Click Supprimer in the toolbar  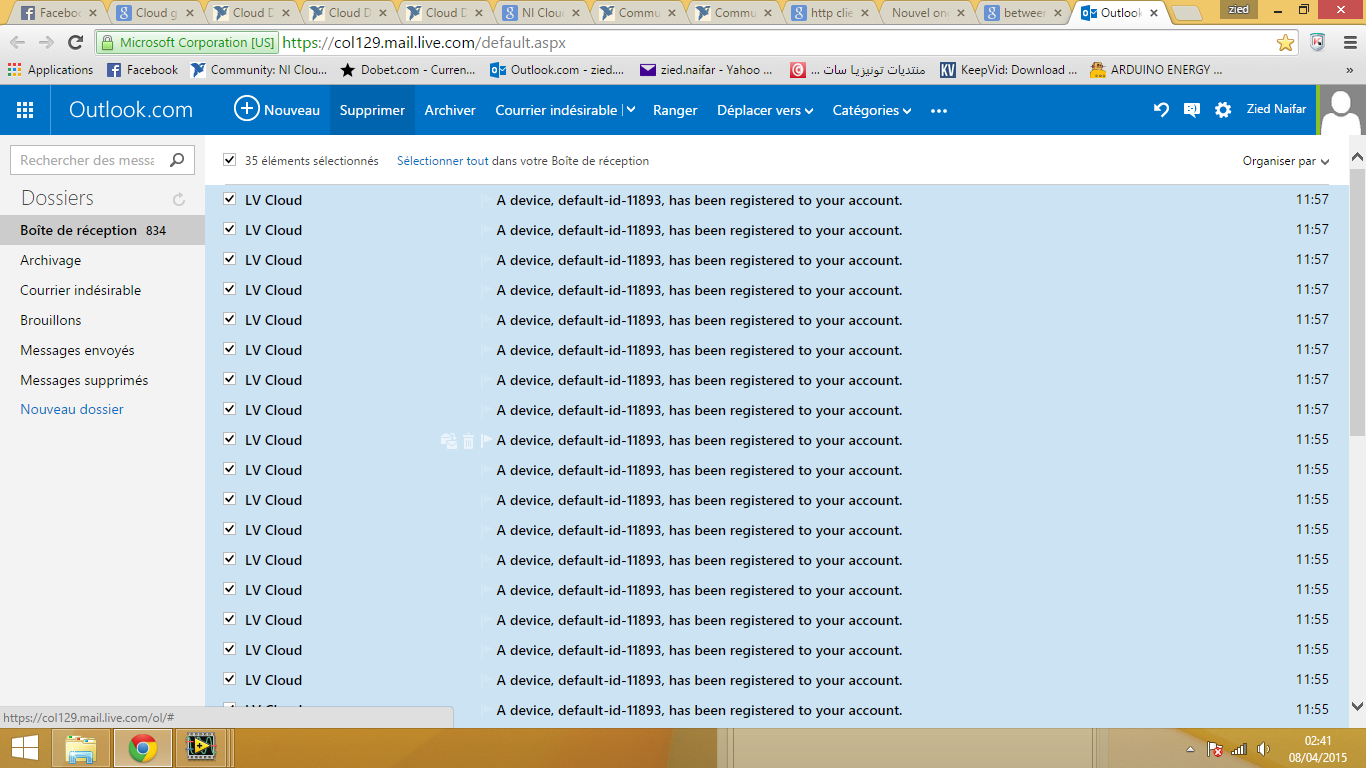tap(372, 110)
